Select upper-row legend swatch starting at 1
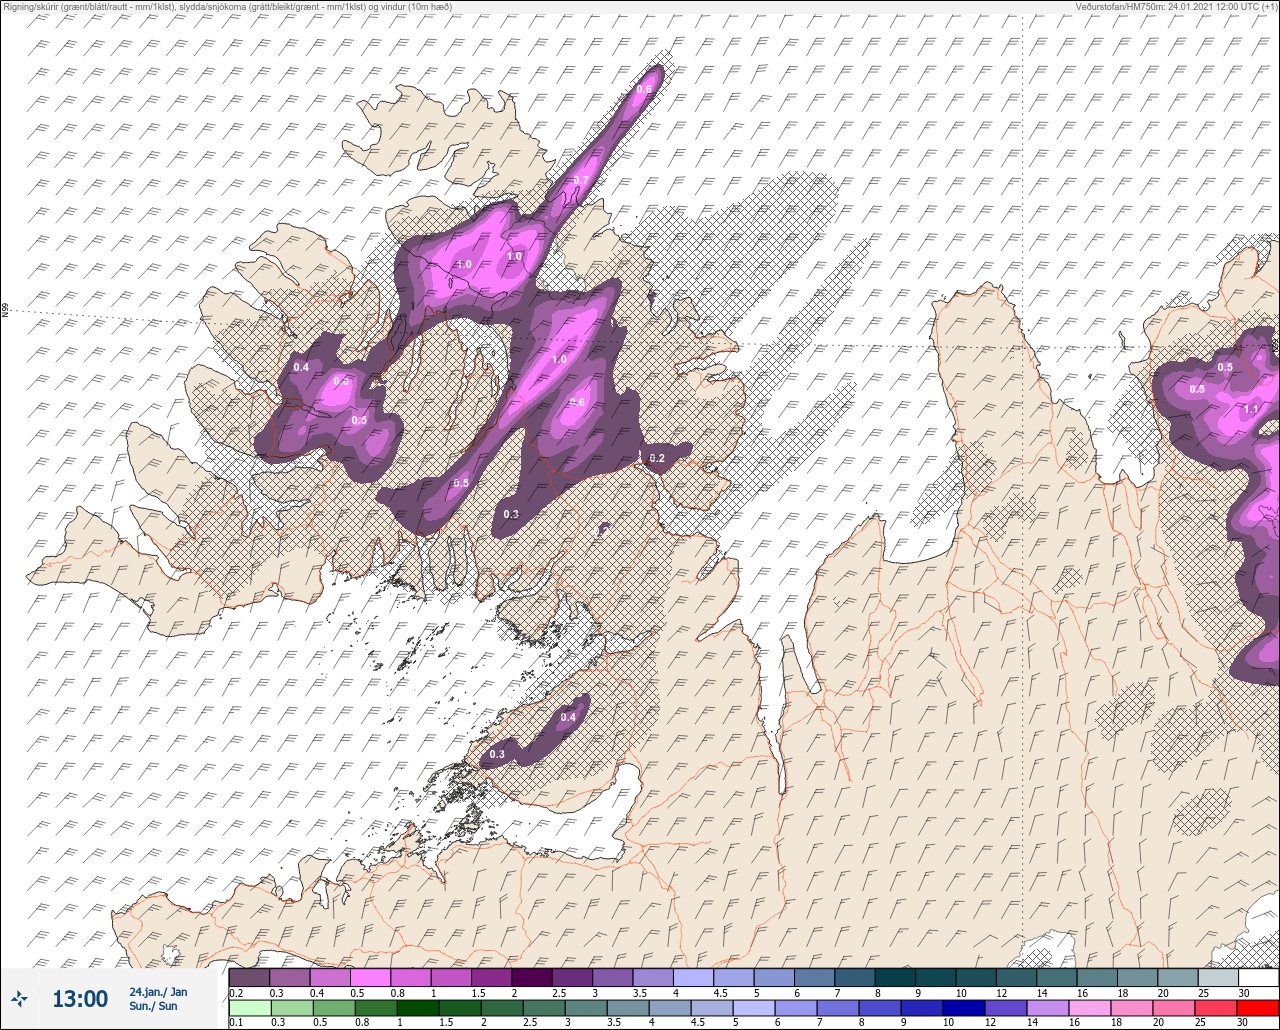This screenshot has width=1280, height=1030. pyautogui.click(x=451, y=977)
